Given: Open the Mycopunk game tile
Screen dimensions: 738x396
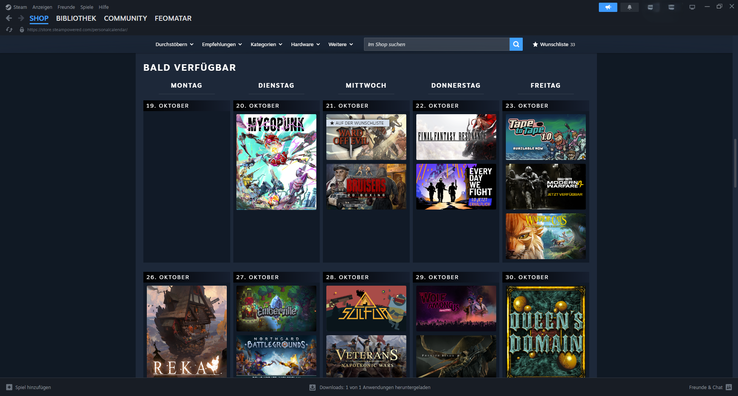Looking at the screenshot, I should [276, 162].
